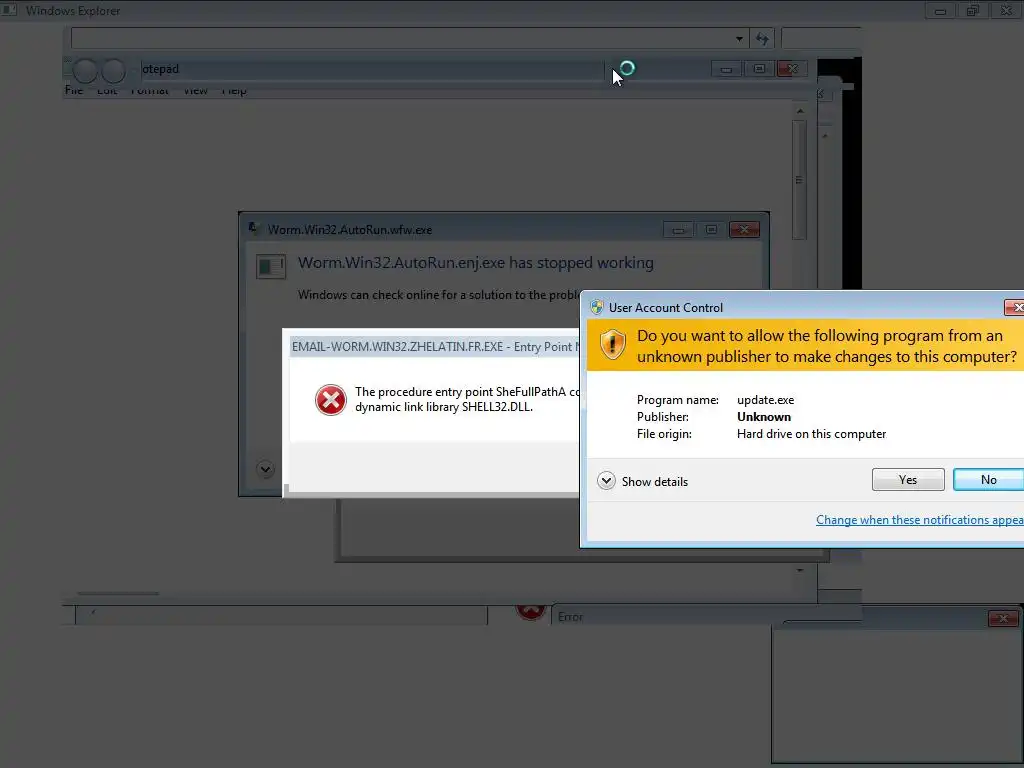Viewport: 1024px width, 768px height.
Task: Close the User Account Control dialog
Action: point(1014,307)
